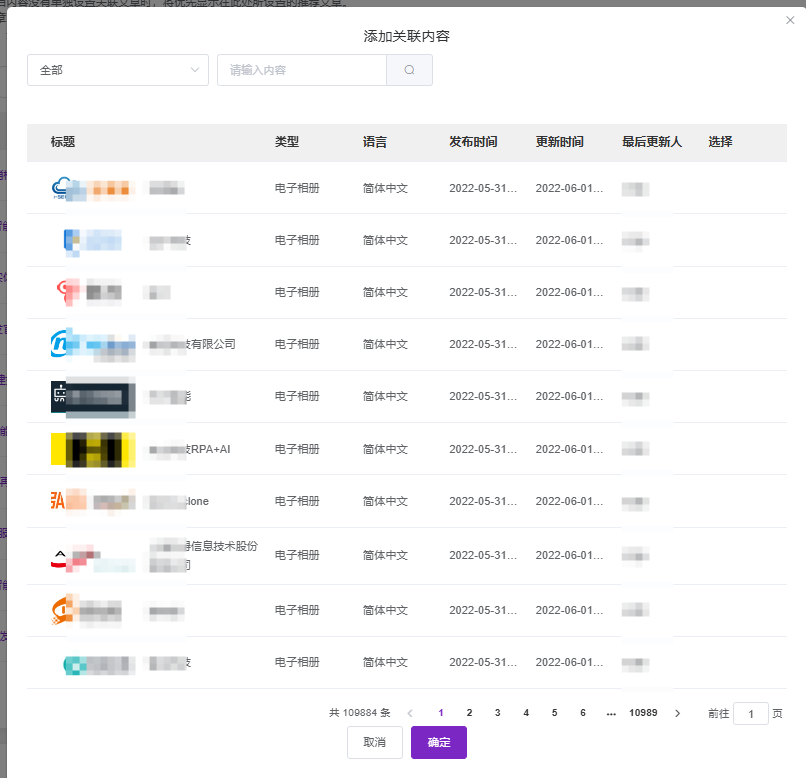
Task: Click the 发布时间 column header
Action: pos(473,142)
